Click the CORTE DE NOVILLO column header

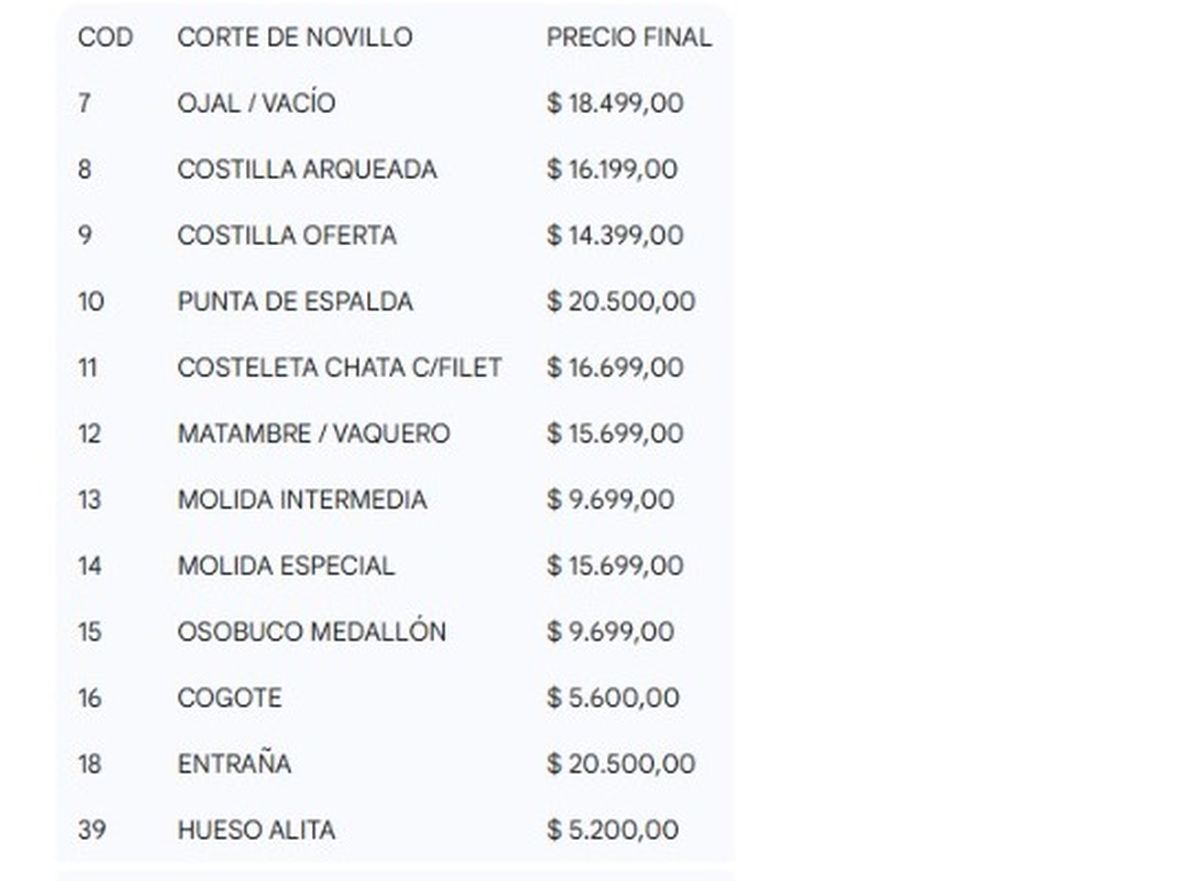(294, 38)
